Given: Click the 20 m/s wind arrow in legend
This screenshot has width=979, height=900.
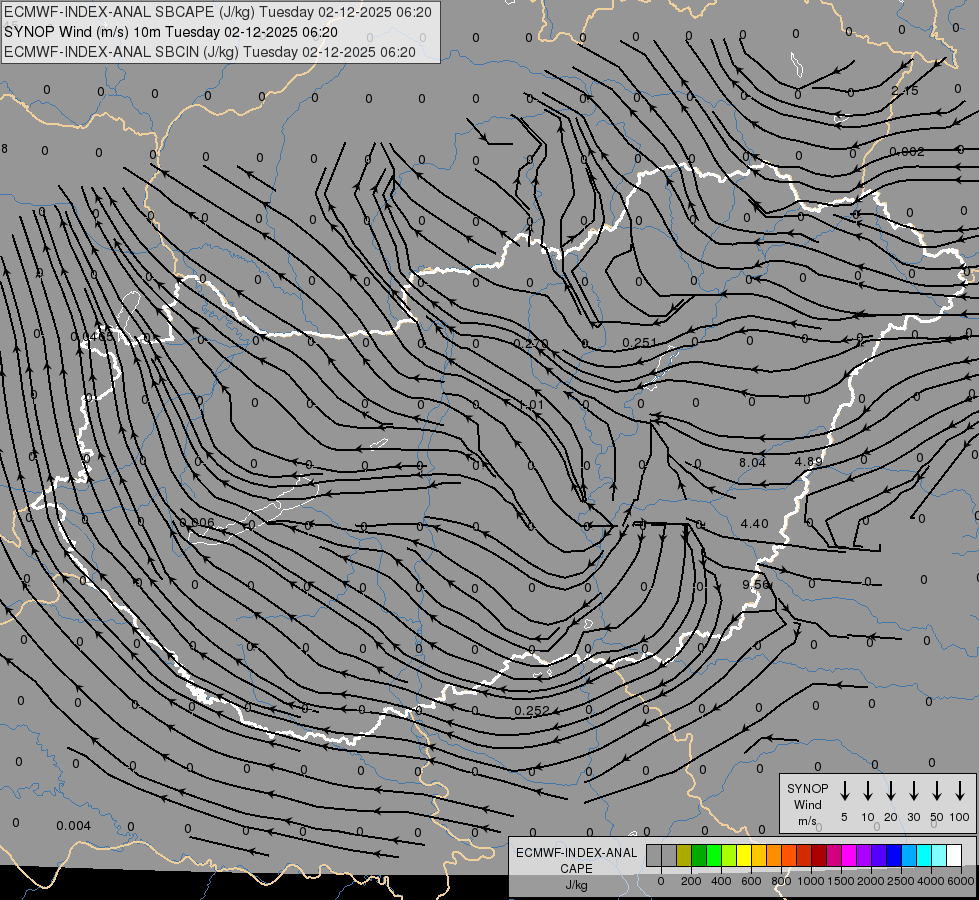Looking at the screenshot, I should [x=890, y=791].
